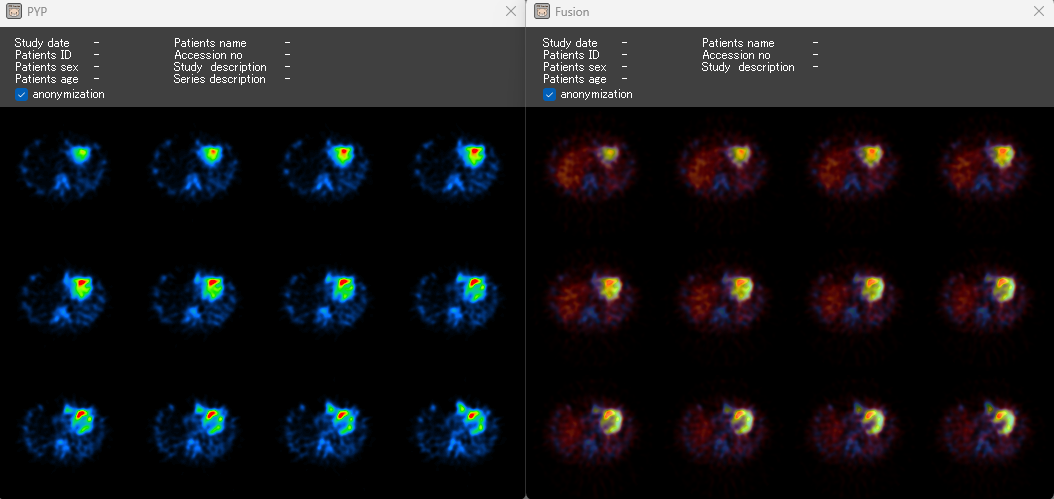Select second Fusion slice in top row
This screenshot has height=499, width=1054.
pyautogui.click(x=721, y=168)
